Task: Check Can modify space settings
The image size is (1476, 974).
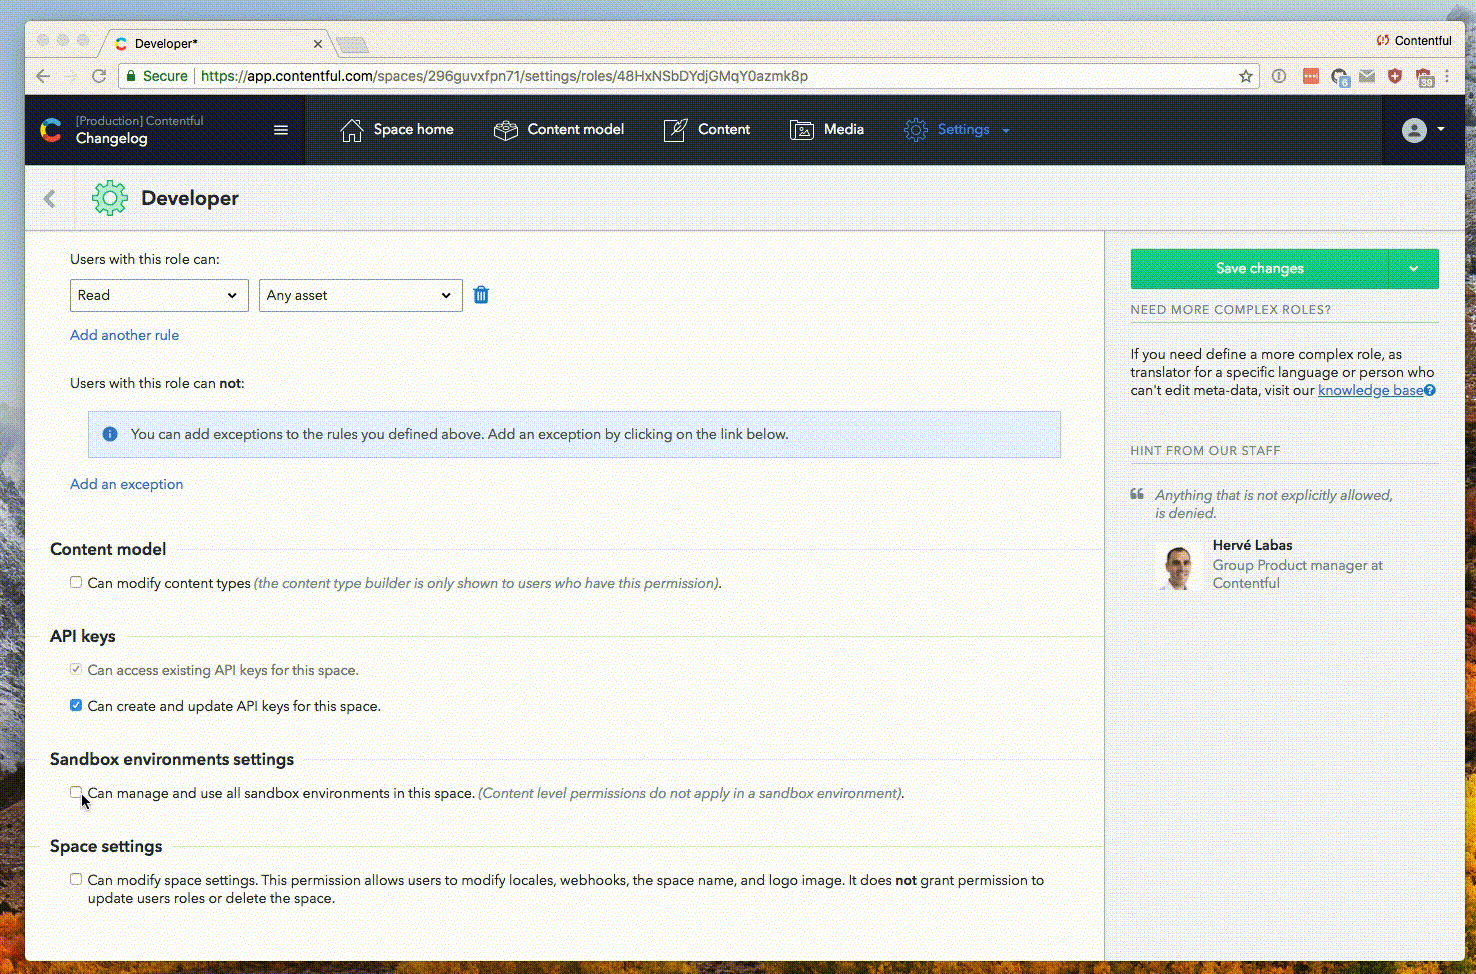Action: [76, 879]
